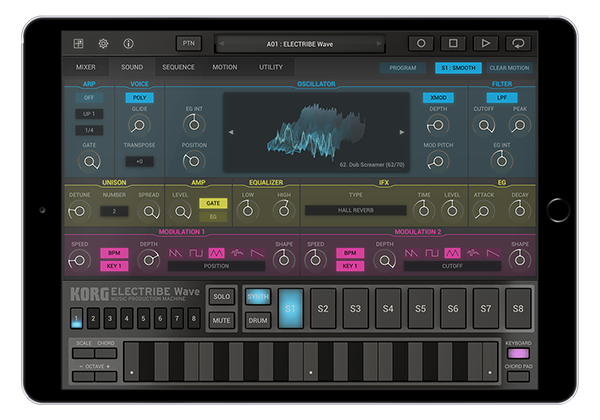Viewport: 600px width, 420px height.
Task: Click the record transport button
Action: pyautogui.click(x=421, y=43)
